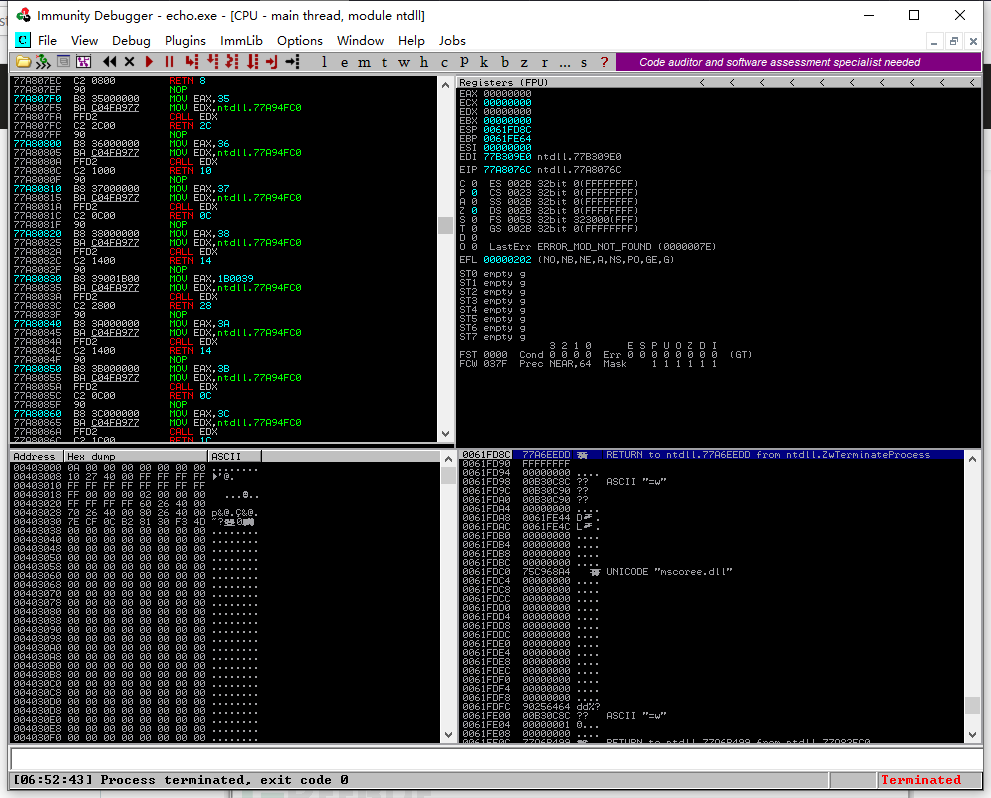991x798 pixels.
Task: Click dump pane scroll down arrow
Action: pos(449,735)
